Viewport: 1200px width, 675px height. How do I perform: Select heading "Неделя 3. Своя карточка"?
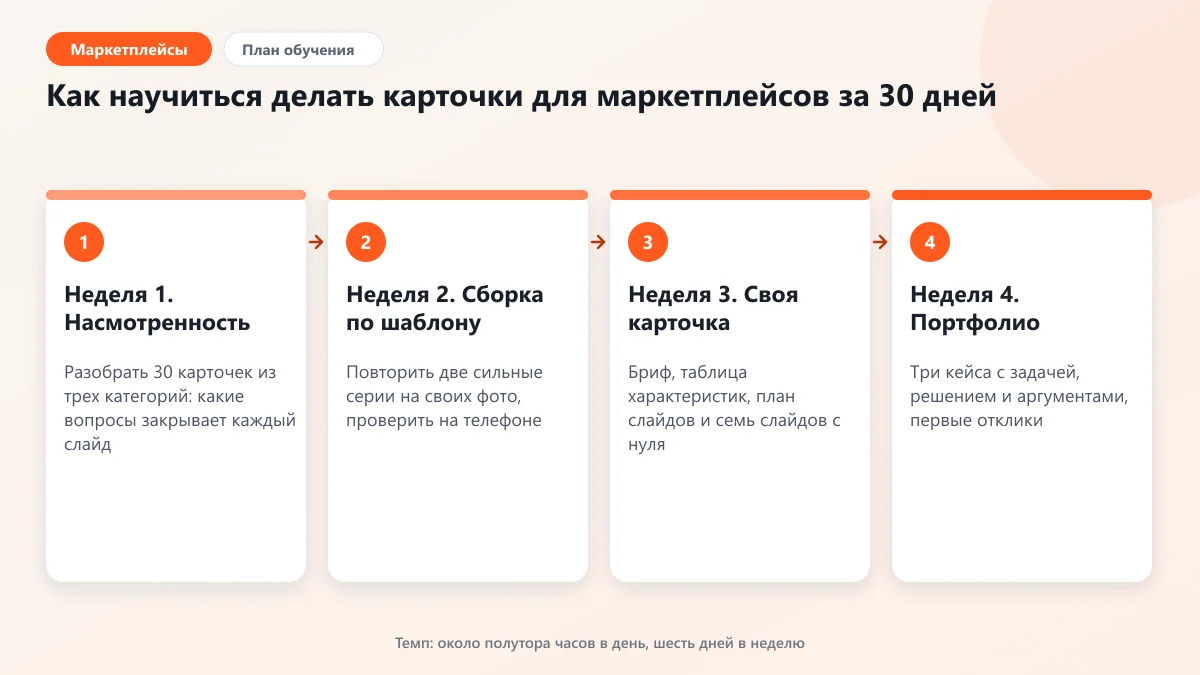point(713,309)
